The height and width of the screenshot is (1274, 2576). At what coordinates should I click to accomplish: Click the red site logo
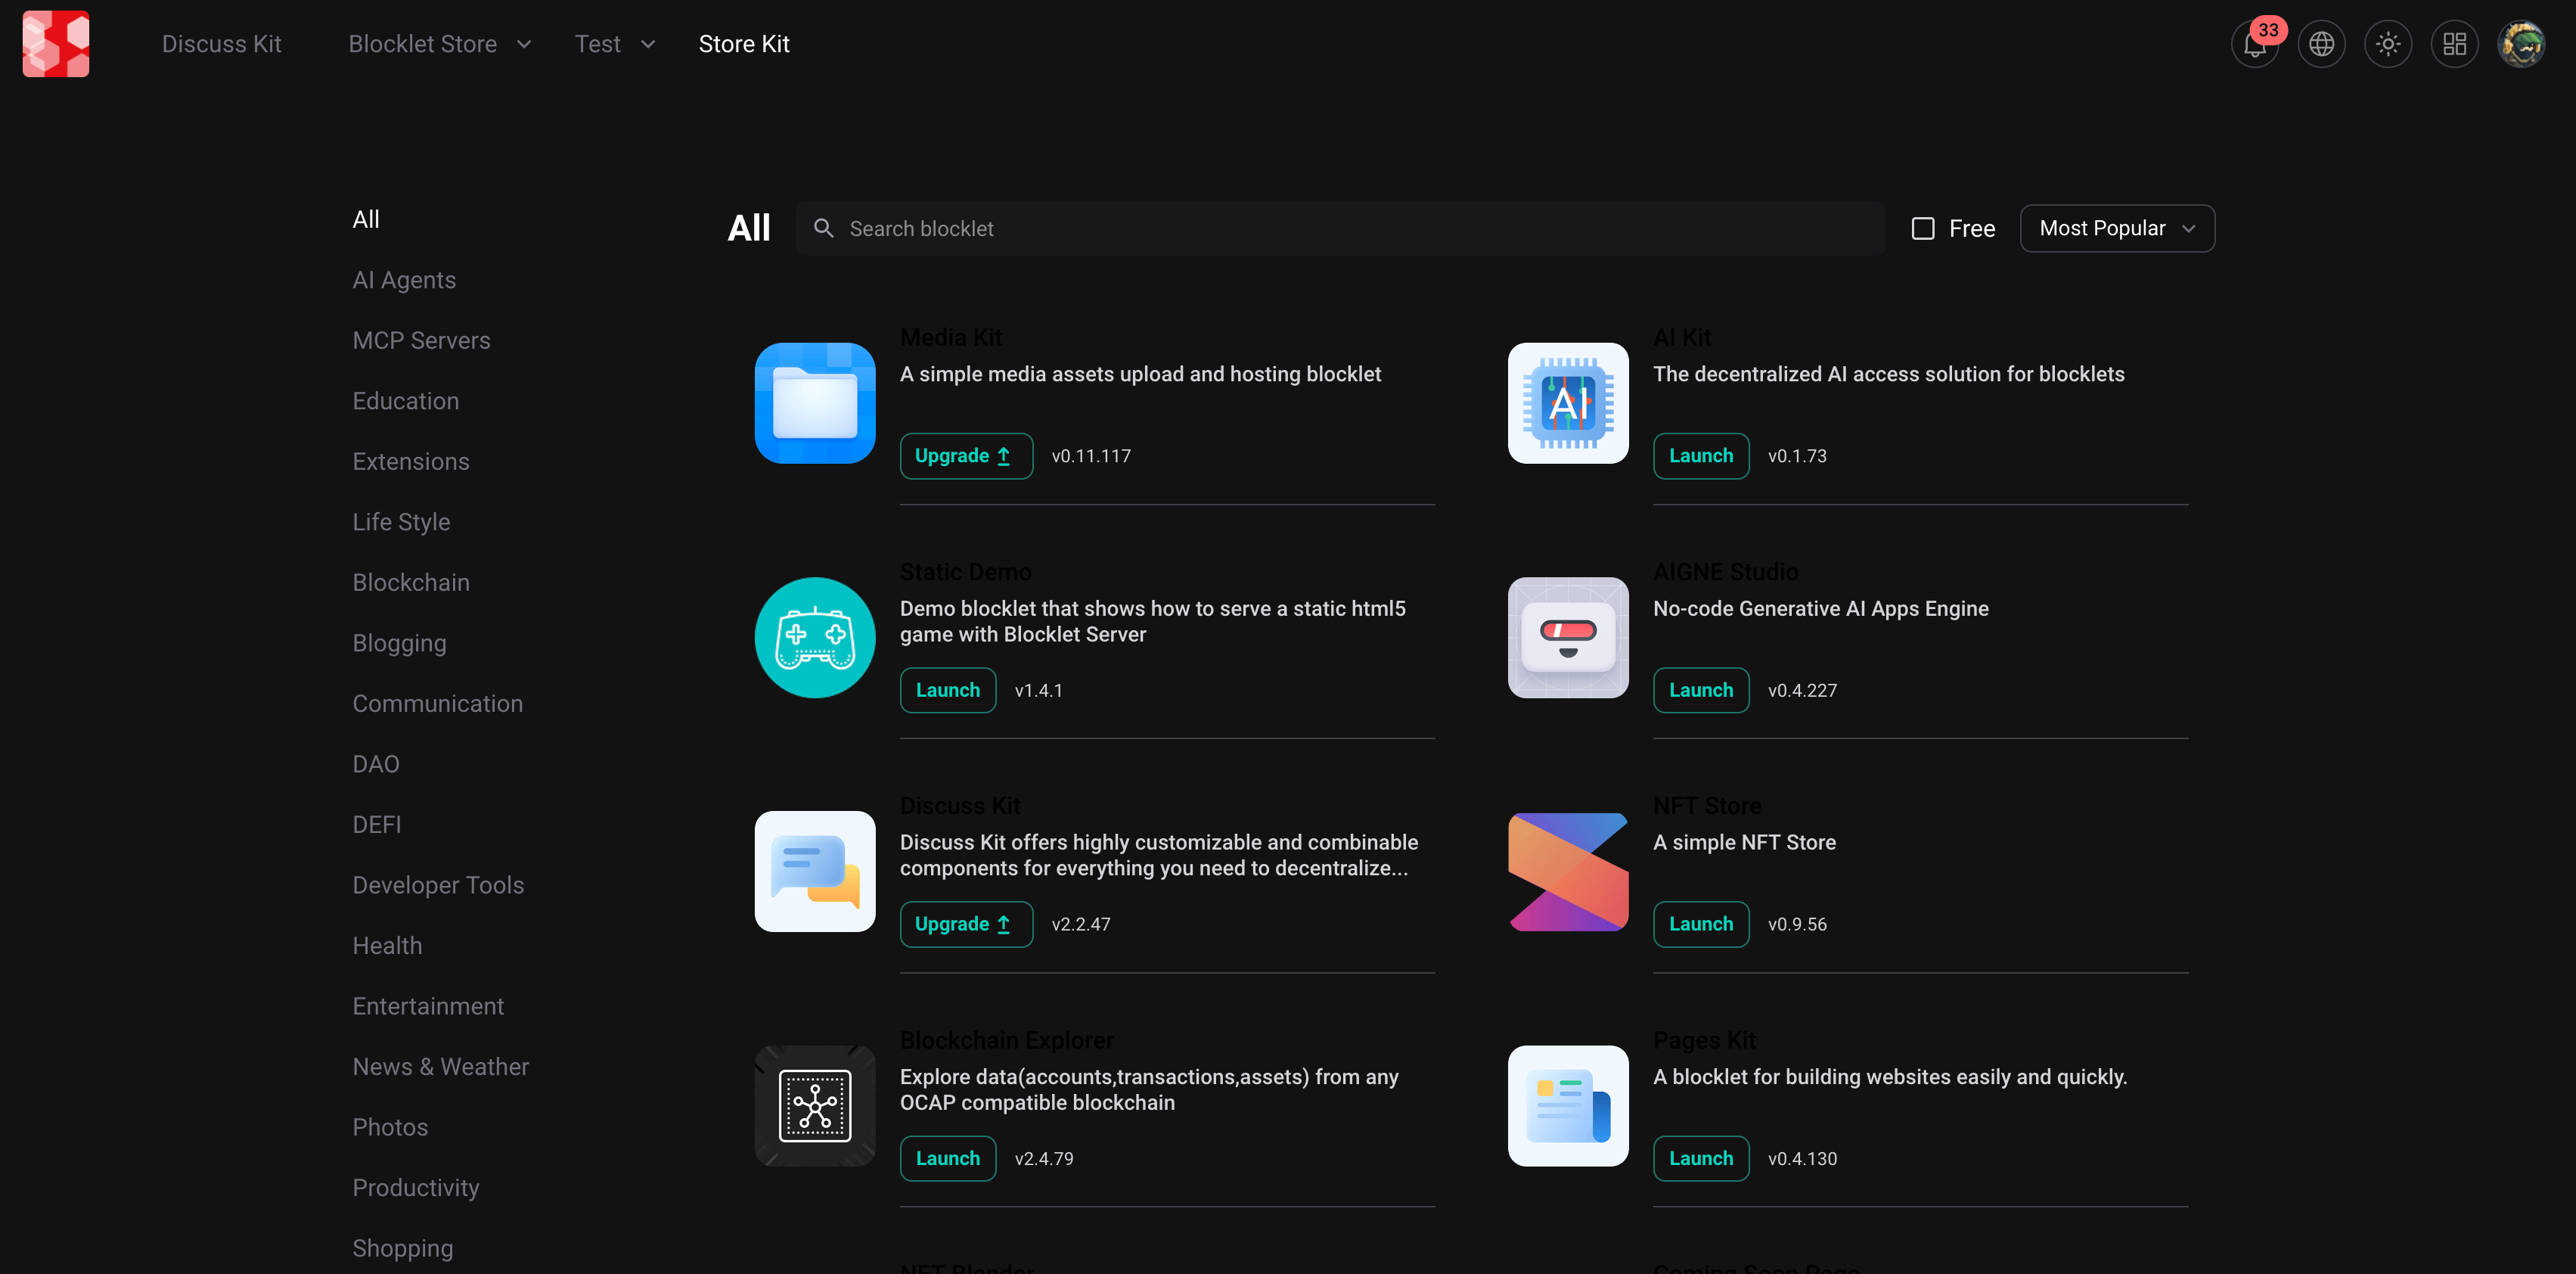click(56, 44)
